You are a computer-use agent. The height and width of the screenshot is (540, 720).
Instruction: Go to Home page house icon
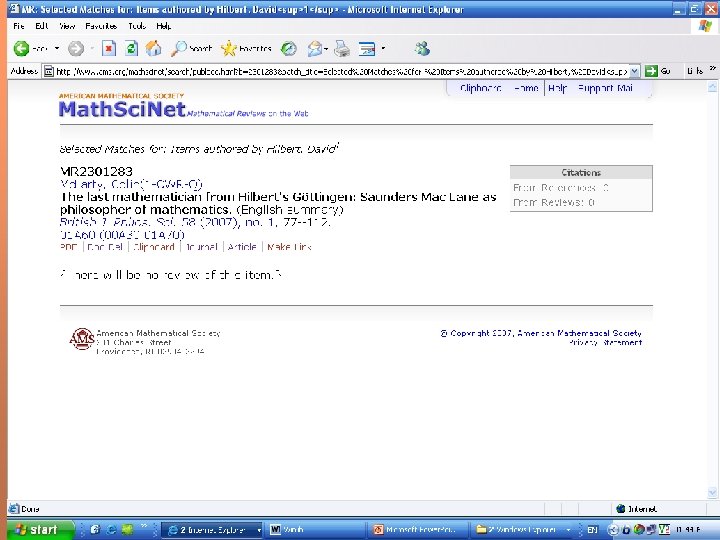[x=154, y=48]
